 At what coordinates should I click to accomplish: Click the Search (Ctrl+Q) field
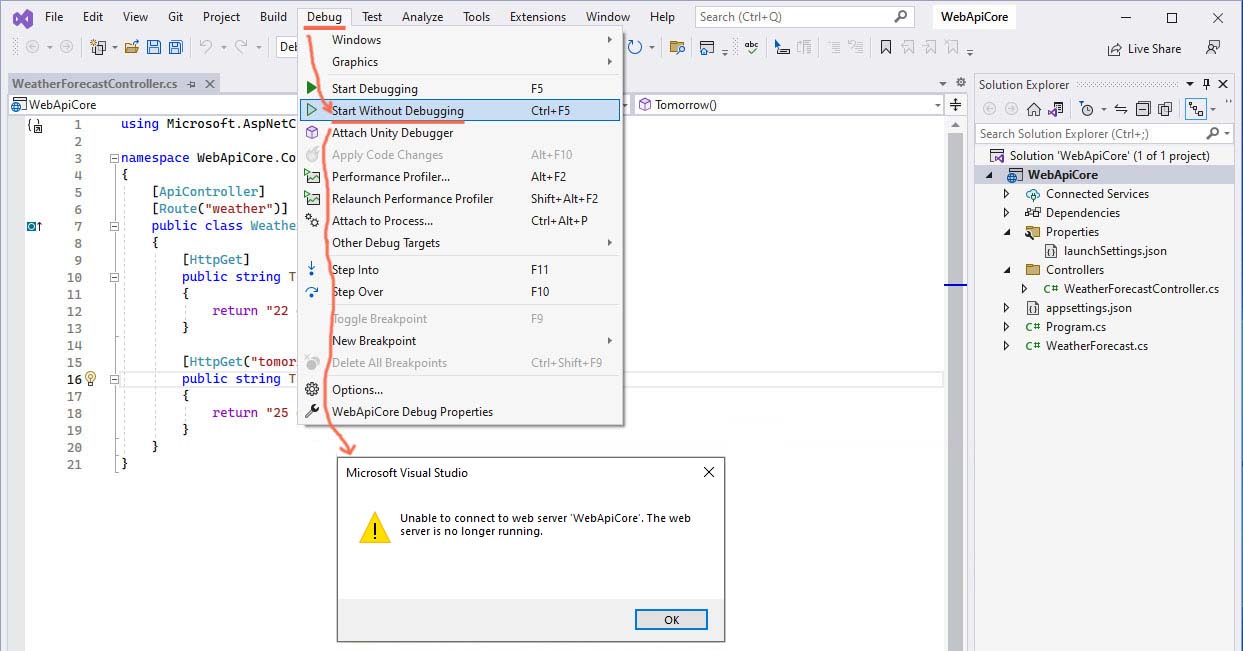[804, 17]
